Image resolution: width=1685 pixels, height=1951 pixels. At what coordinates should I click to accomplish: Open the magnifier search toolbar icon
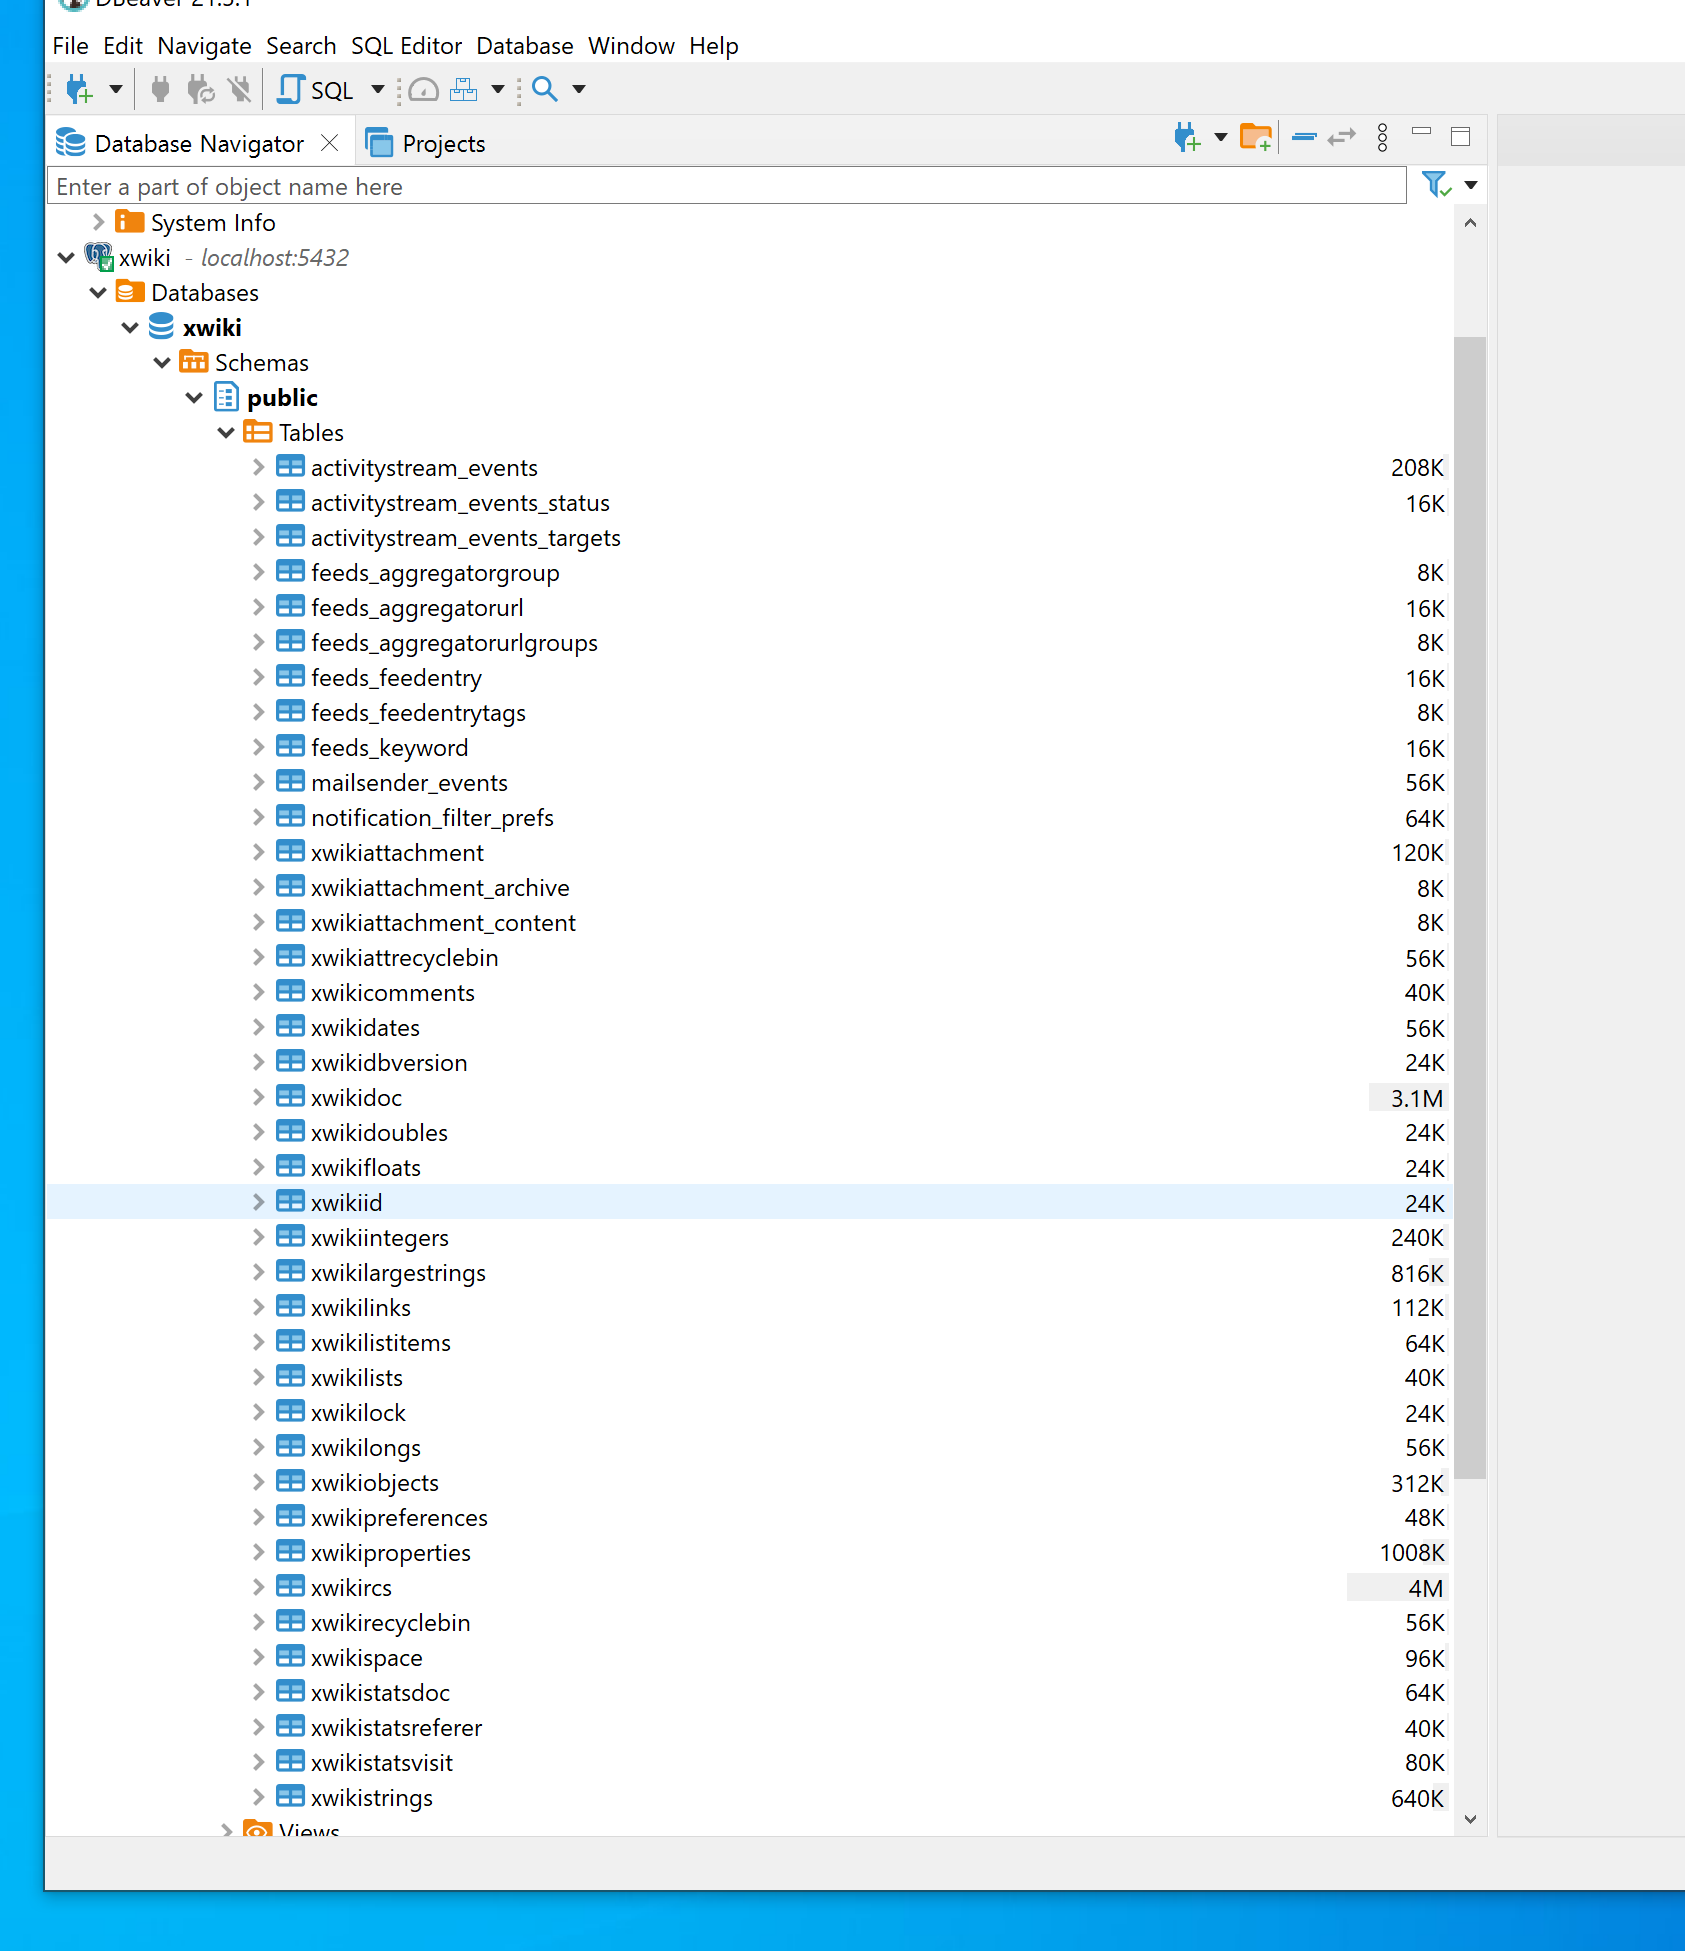point(545,90)
